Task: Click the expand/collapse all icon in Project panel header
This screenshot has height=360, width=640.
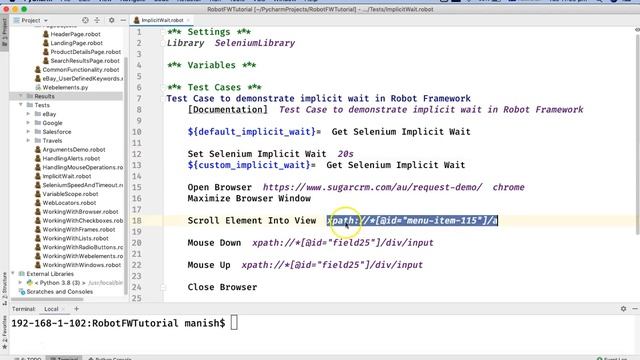Action: coord(97,20)
